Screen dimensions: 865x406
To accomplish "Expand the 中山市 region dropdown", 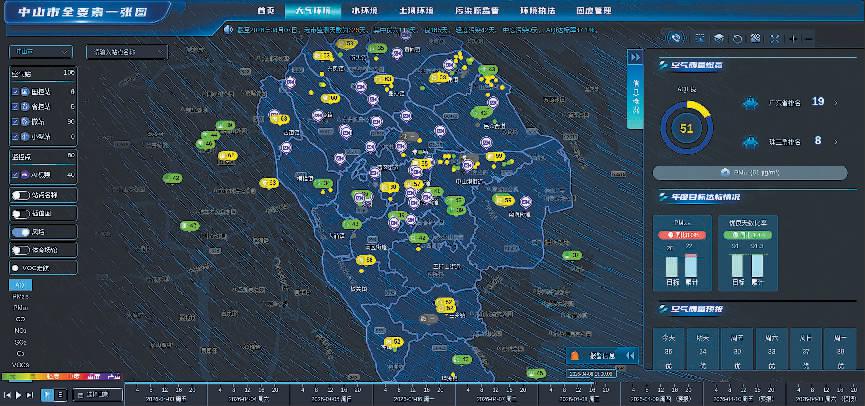I will (40, 50).
